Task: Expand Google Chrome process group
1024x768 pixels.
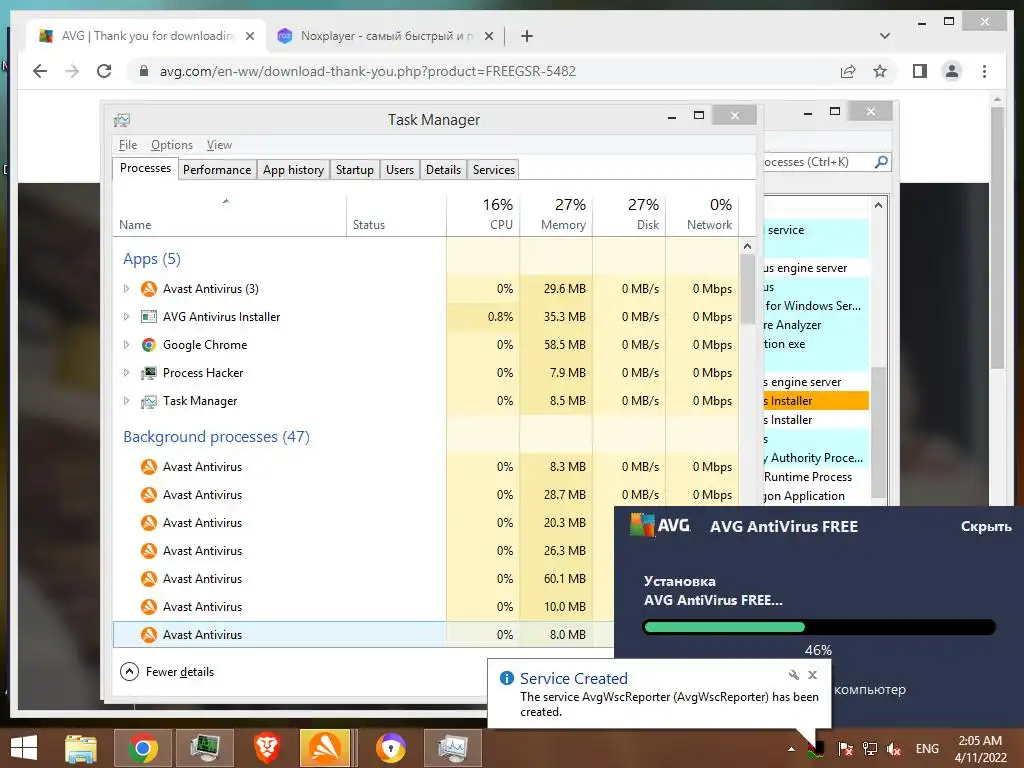Action: coord(126,345)
